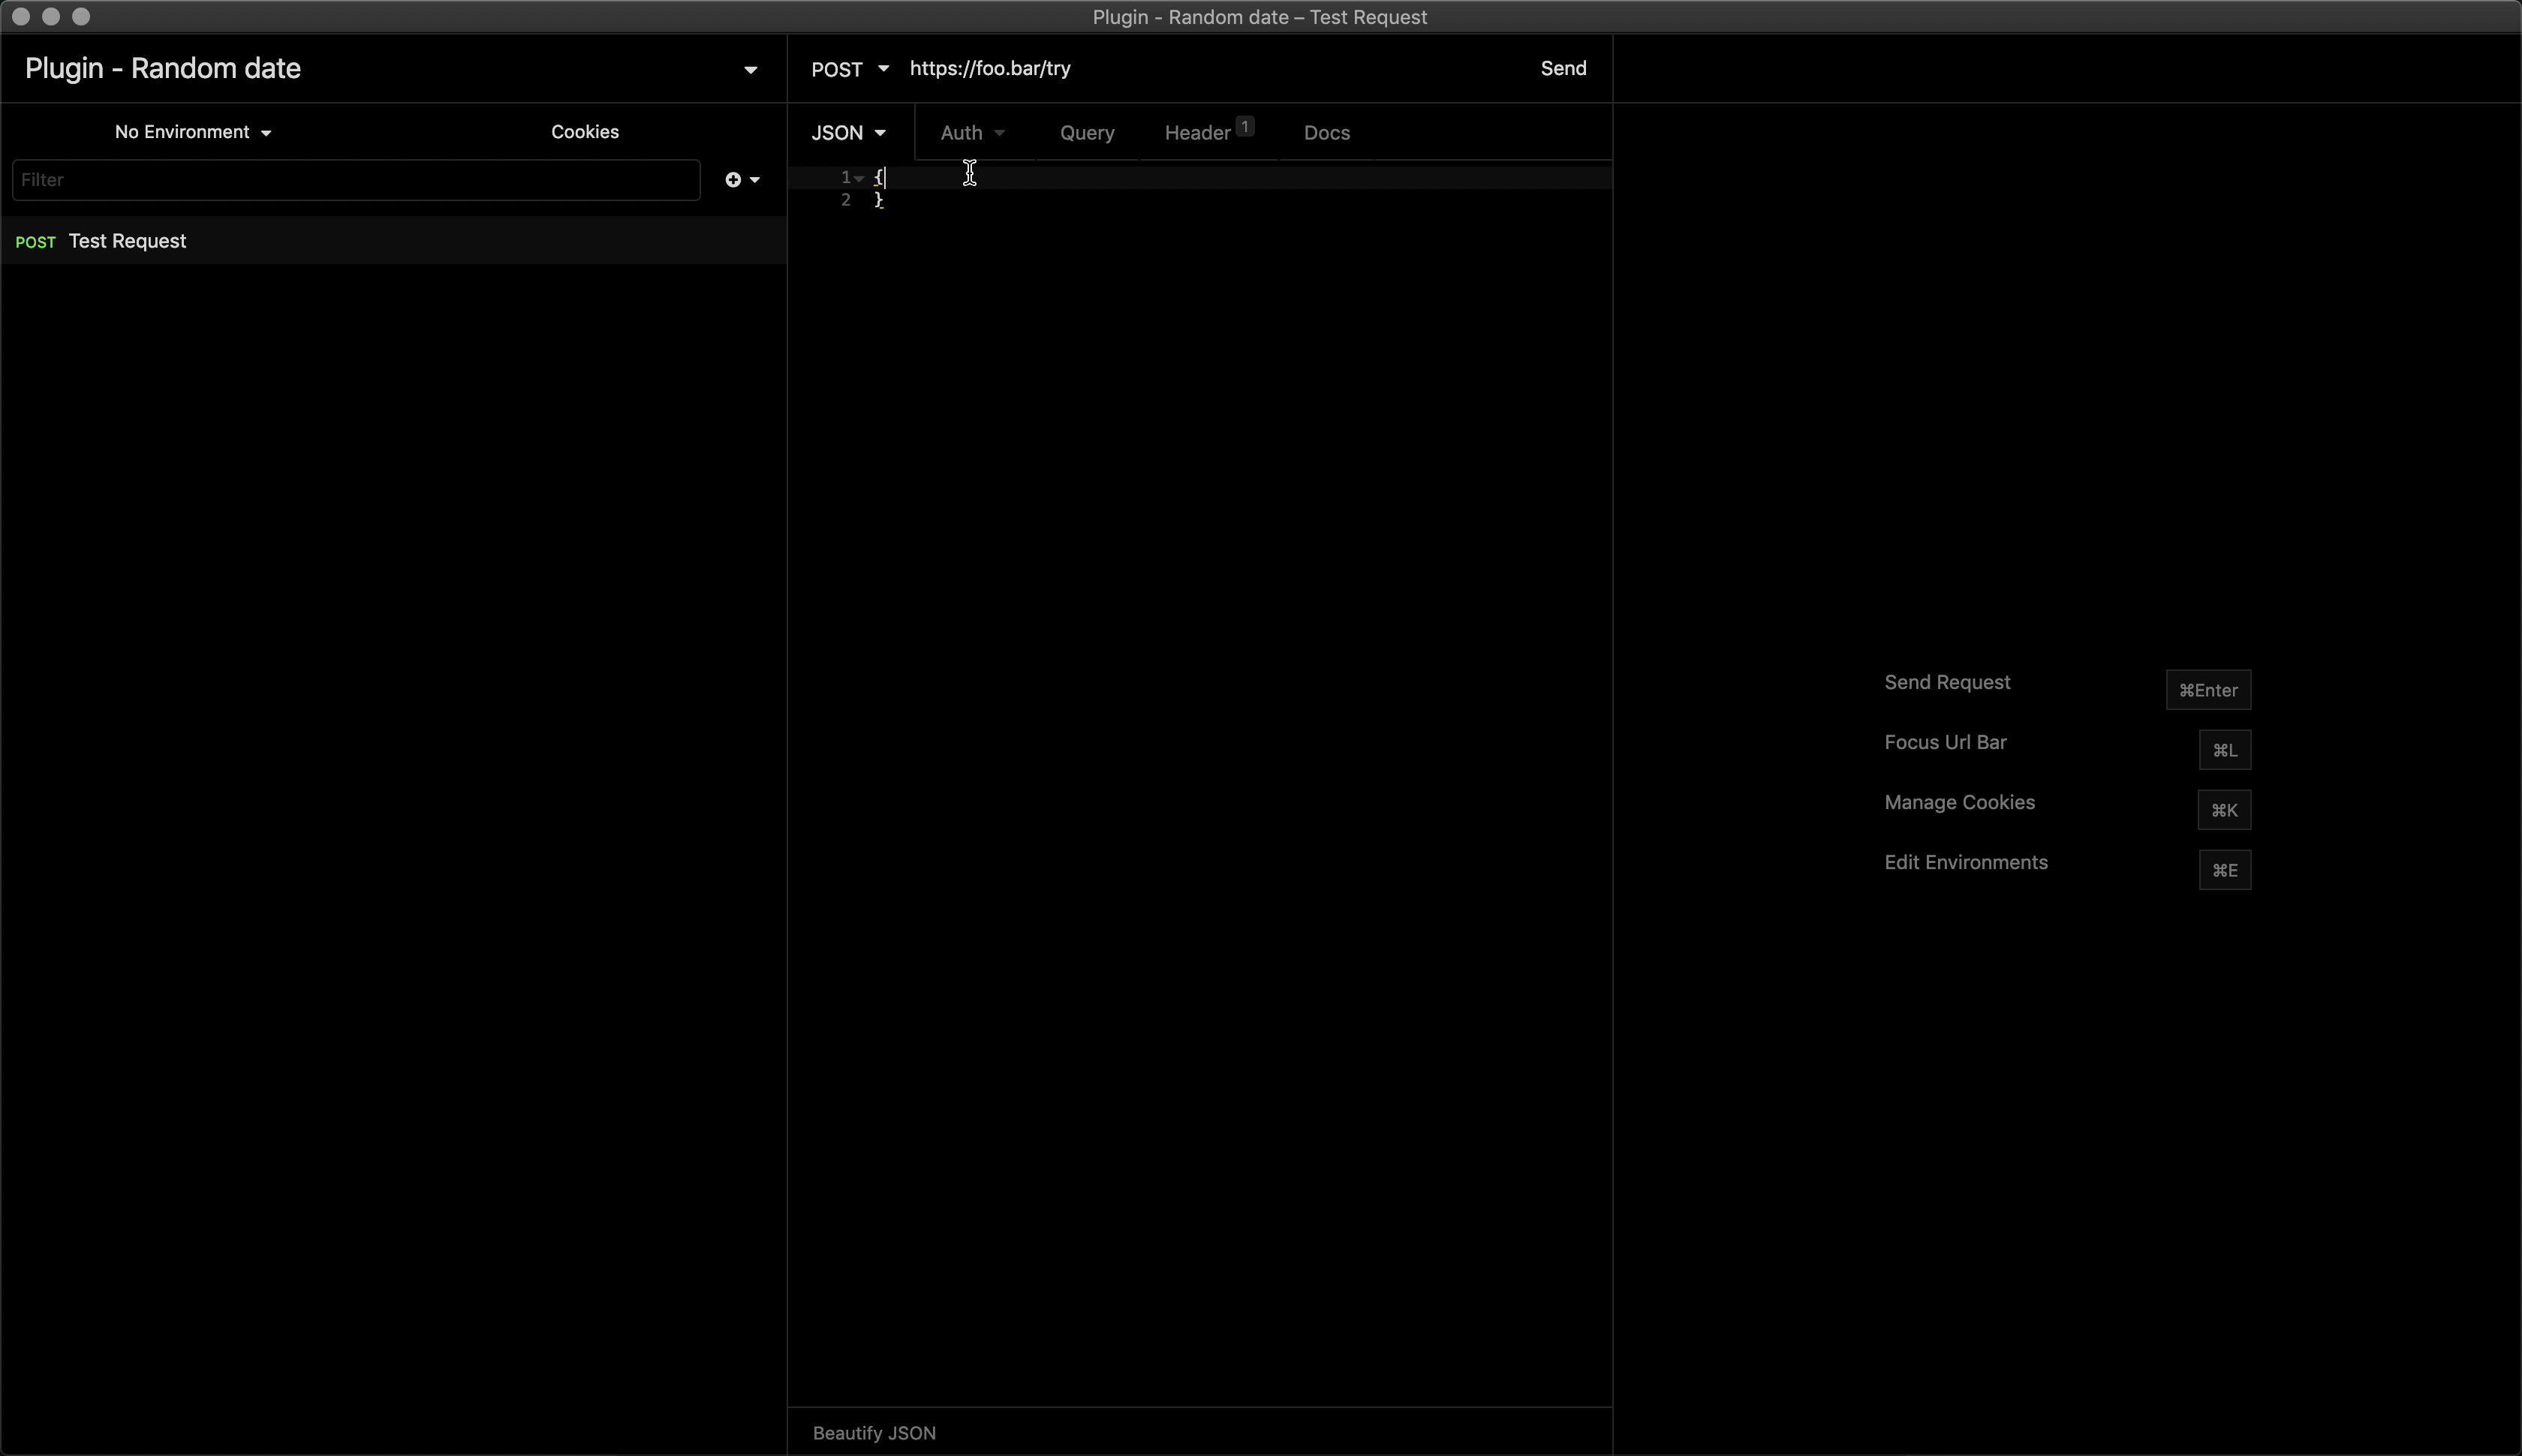The image size is (2522, 1456).
Task: Expand the No Environment selector
Action: click(192, 132)
